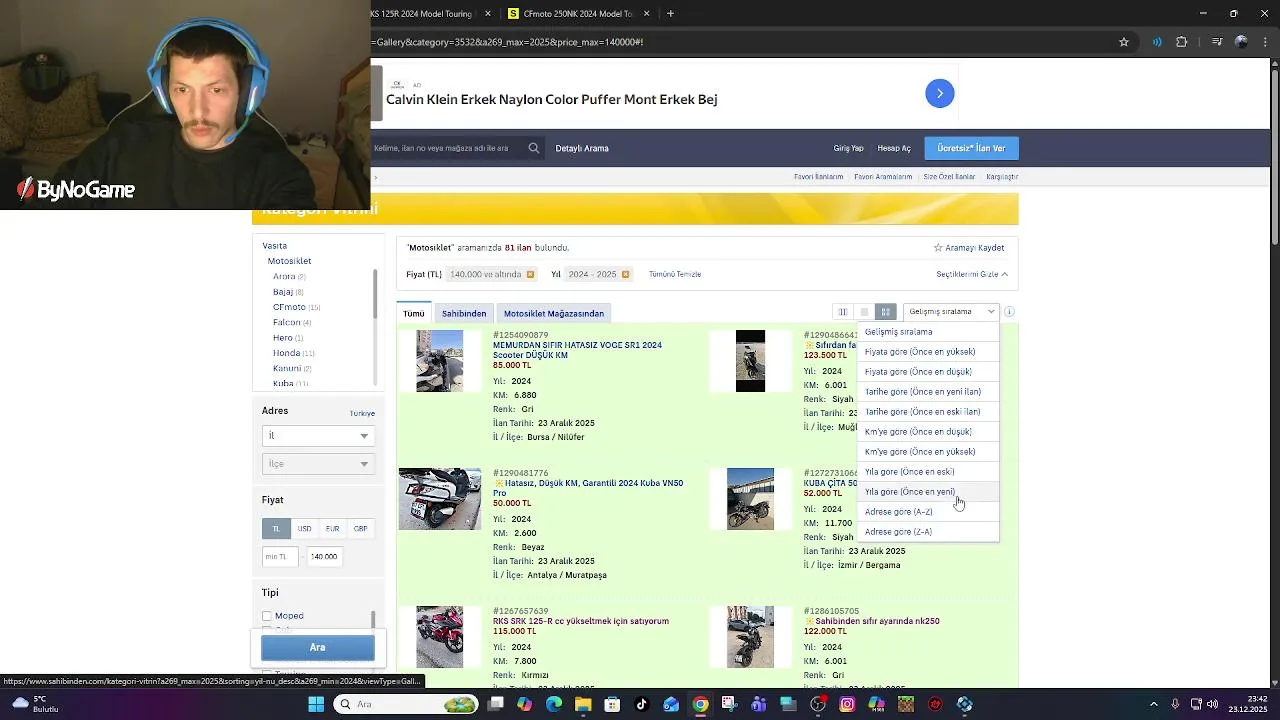The image size is (1280, 720).
Task: Open Microsoft Teams from the taskbar
Action: click(x=759, y=704)
